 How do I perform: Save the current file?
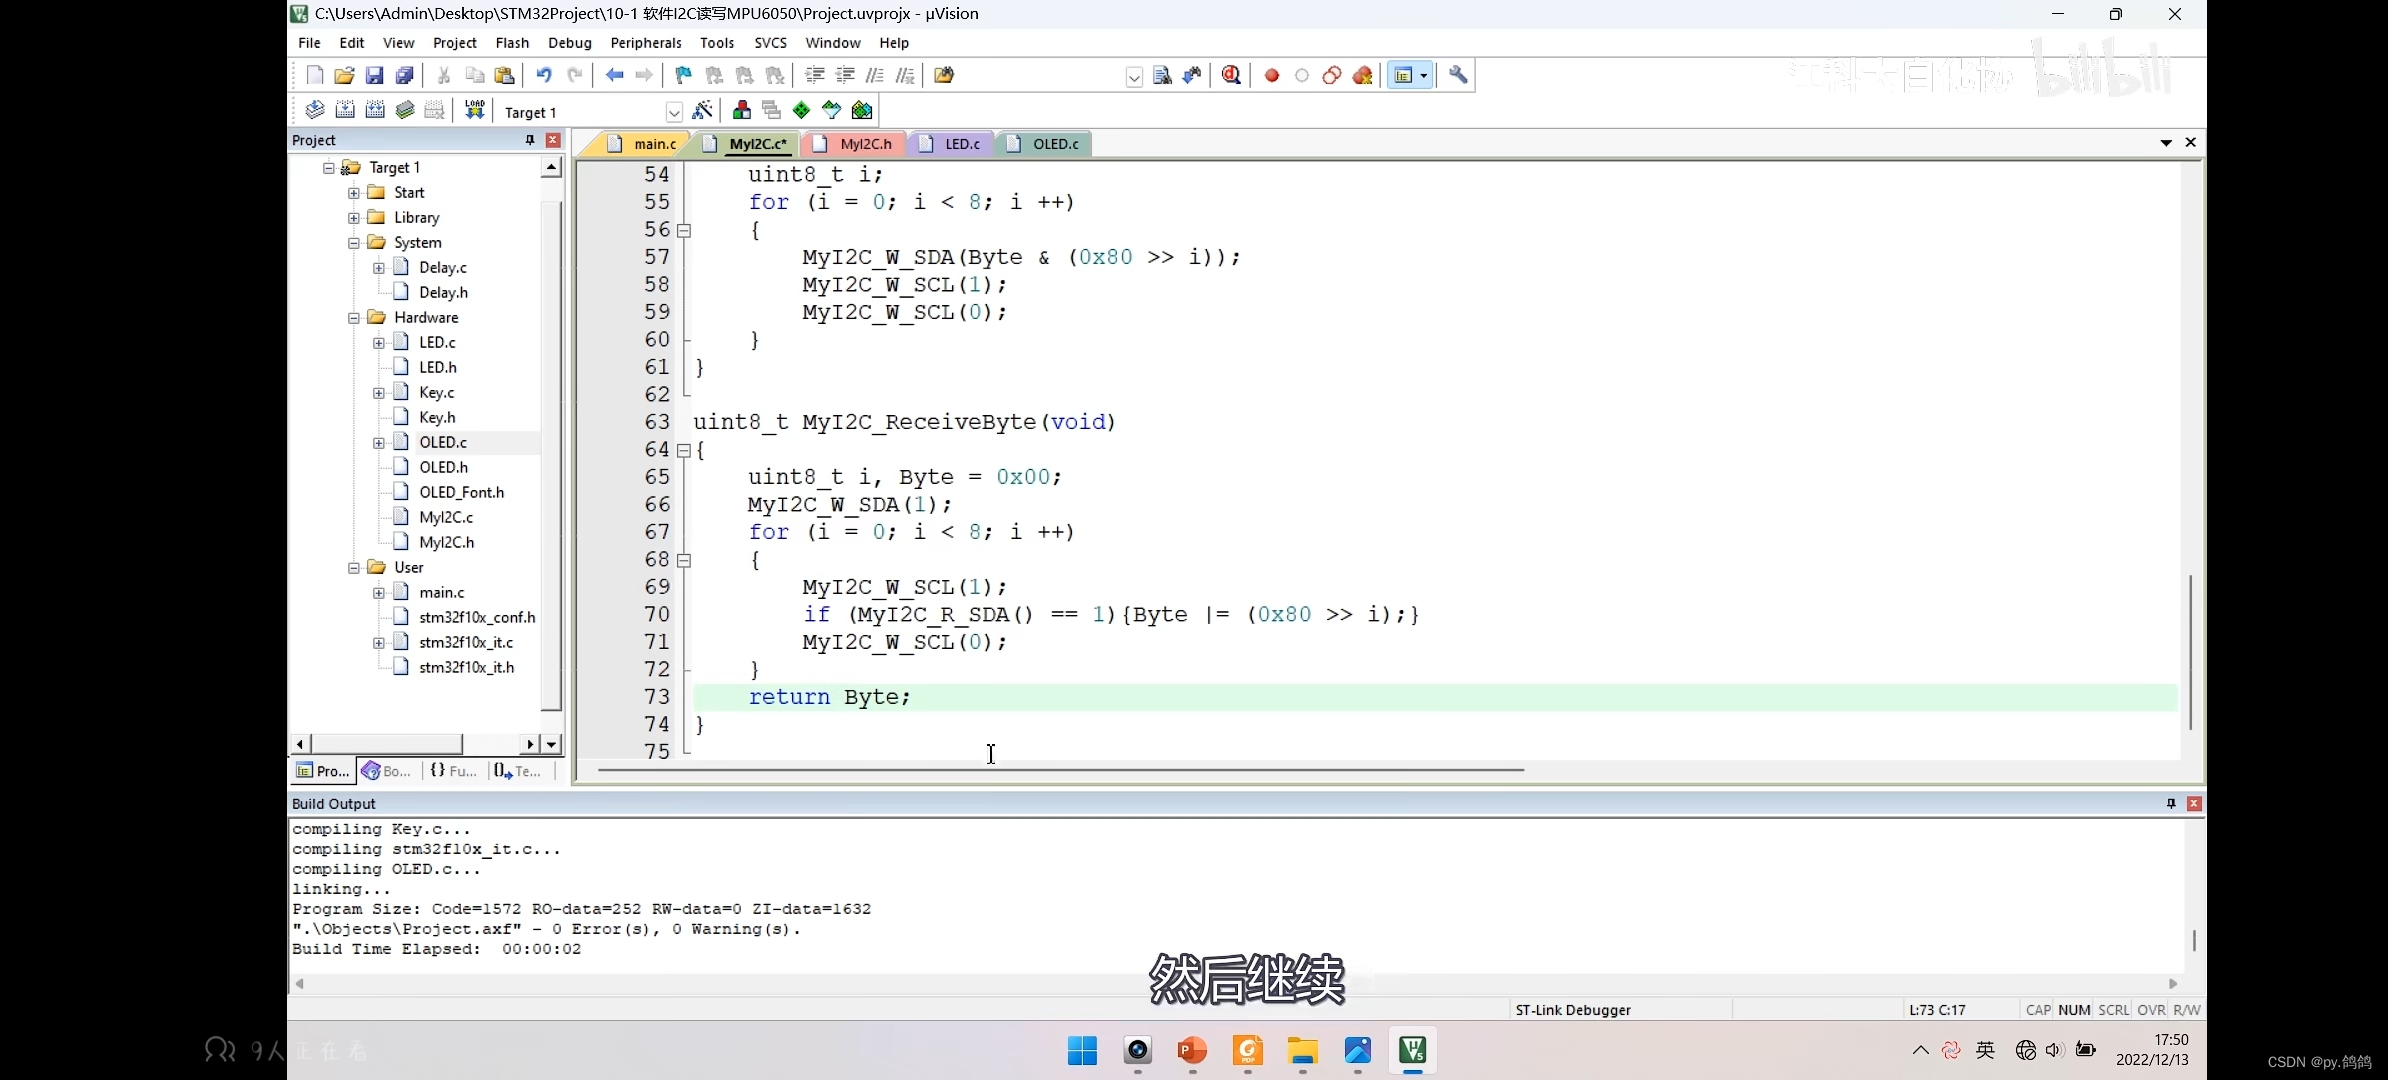tap(374, 75)
